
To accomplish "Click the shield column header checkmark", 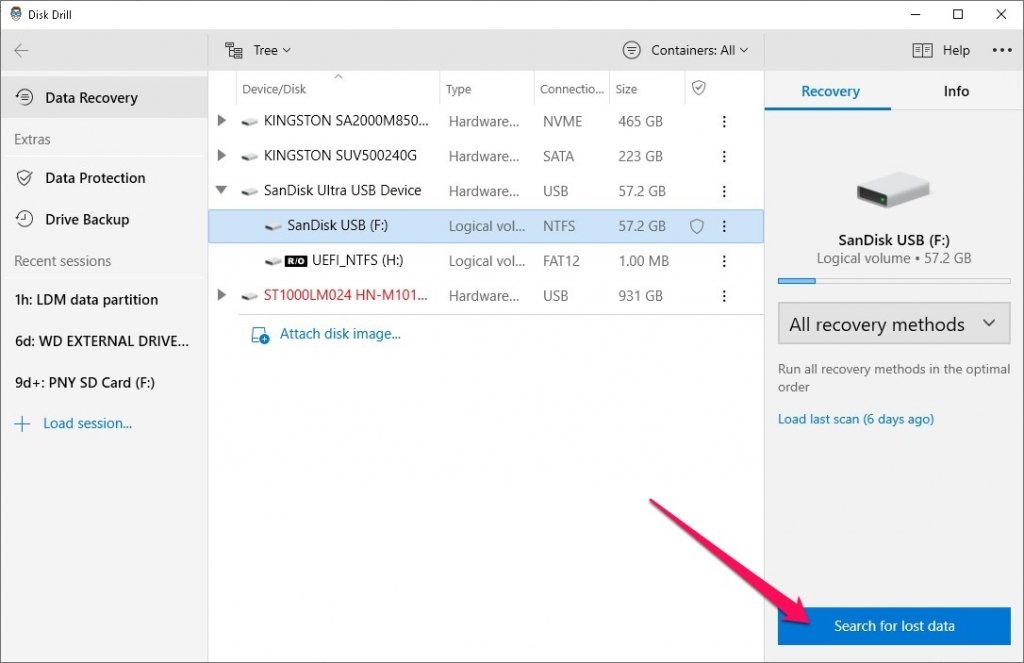I will point(697,88).
